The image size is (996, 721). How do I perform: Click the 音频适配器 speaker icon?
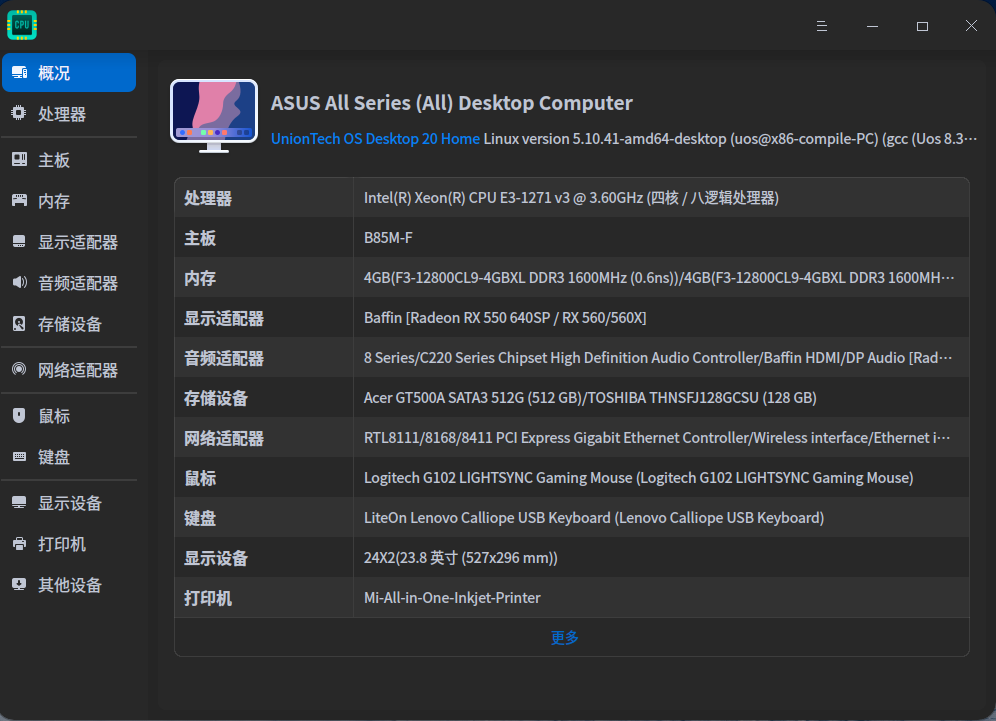click(x=20, y=282)
